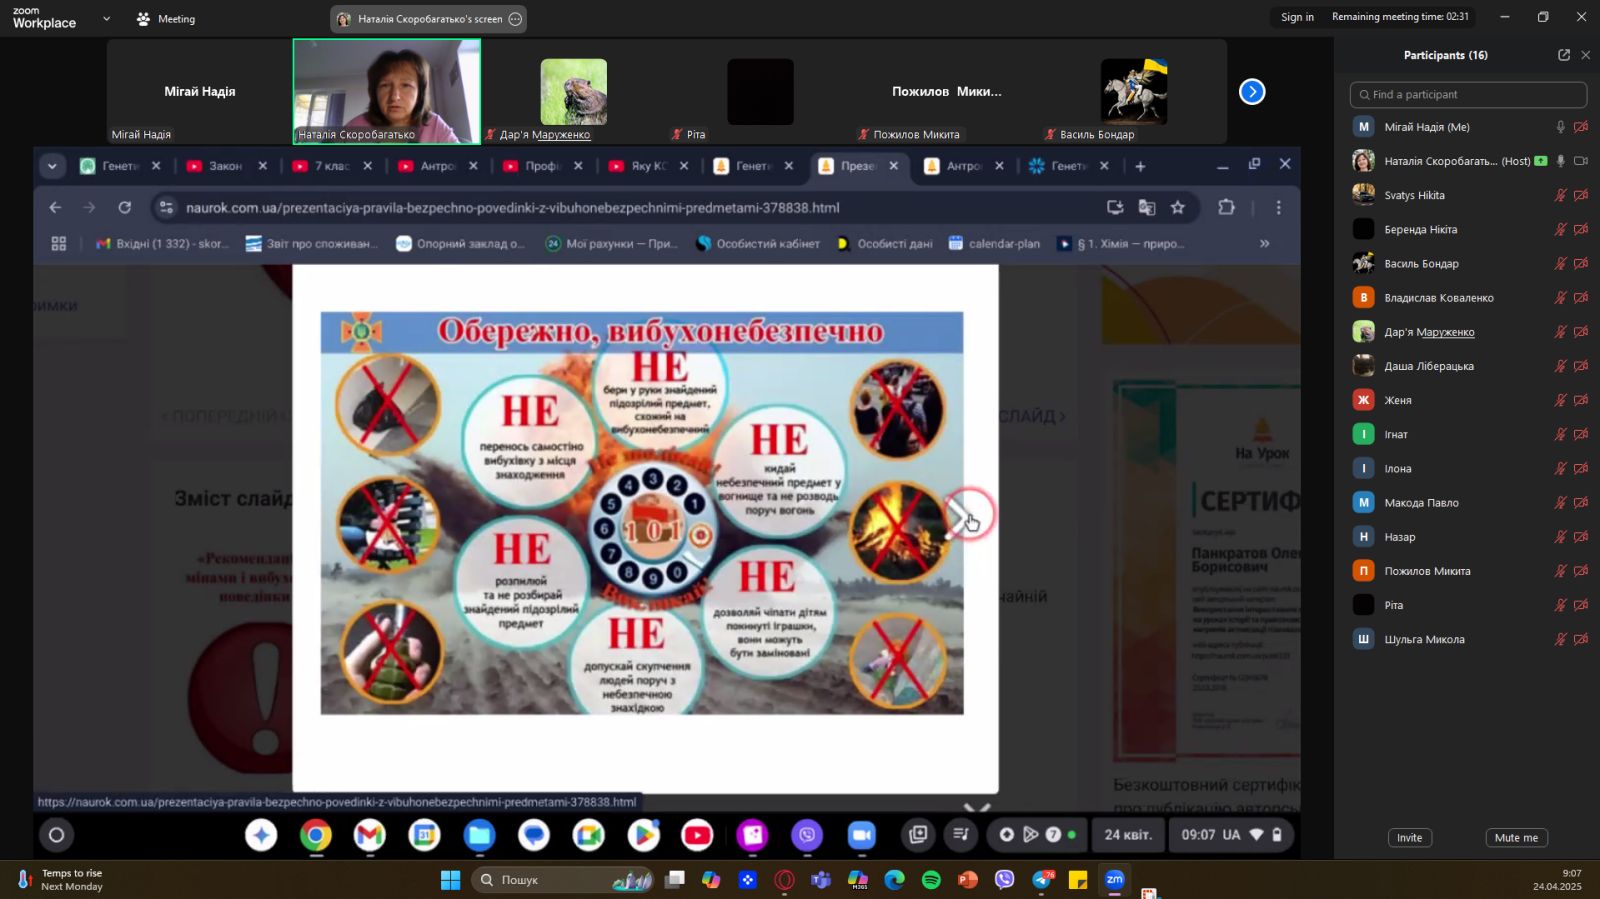Viewport: 1600px width, 899px height.
Task: Open the apps grid in bookmarks bar
Action: (x=59, y=243)
